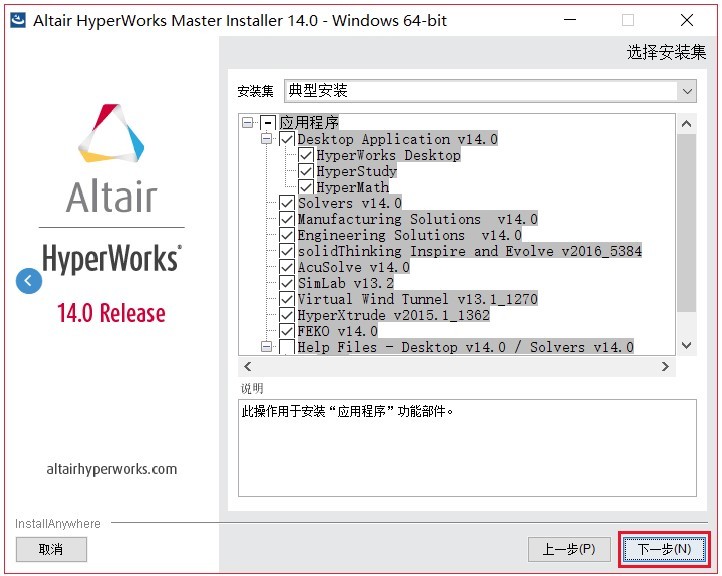Uncheck AcuSolve v14.0 checkbox

(x=287, y=267)
